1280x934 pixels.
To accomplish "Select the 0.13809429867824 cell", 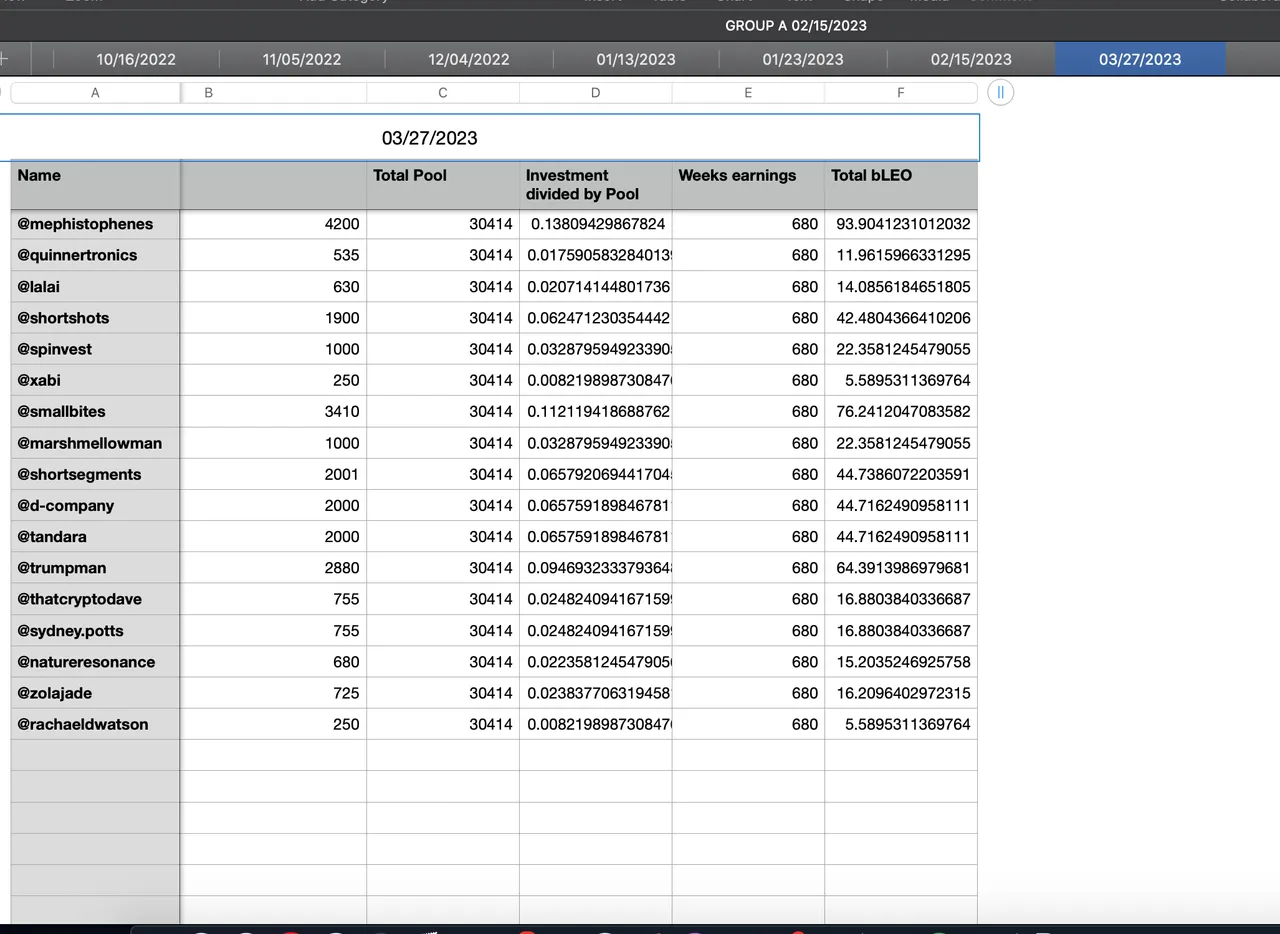I will pyautogui.click(x=596, y=224).
